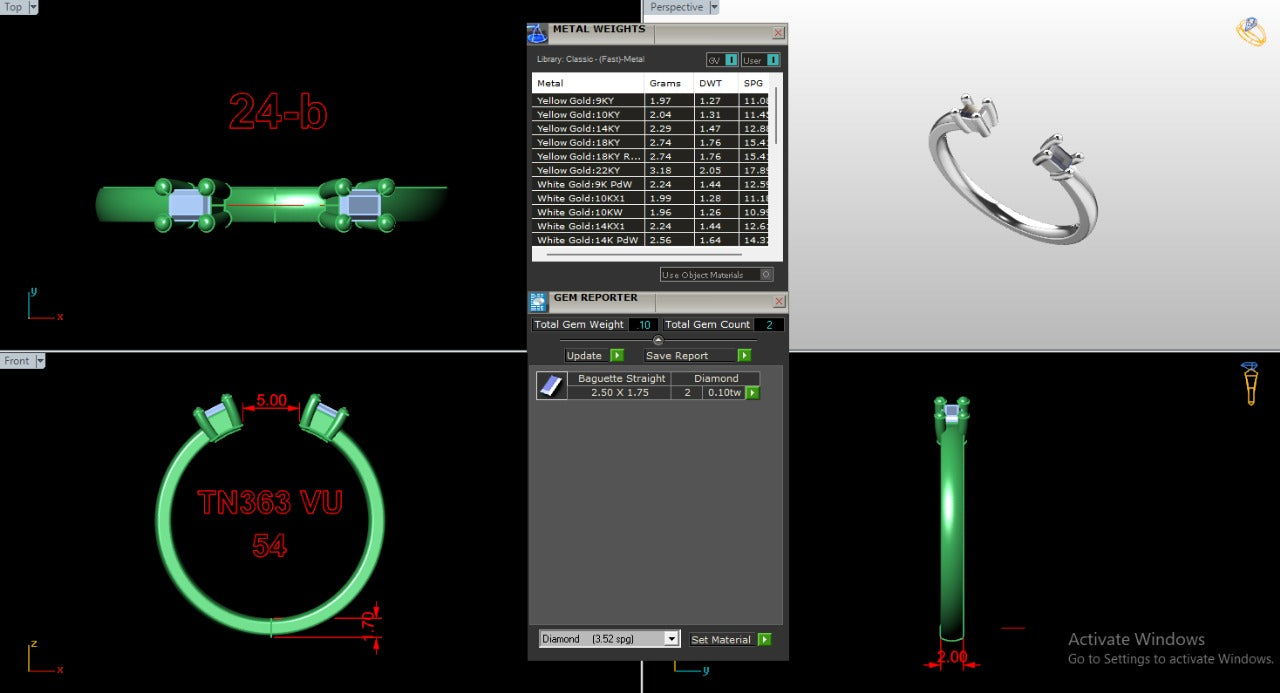1280x693 pixels.
Task: Select the Yellow Gold:22KY row
Action: click(x=650, y=170)
